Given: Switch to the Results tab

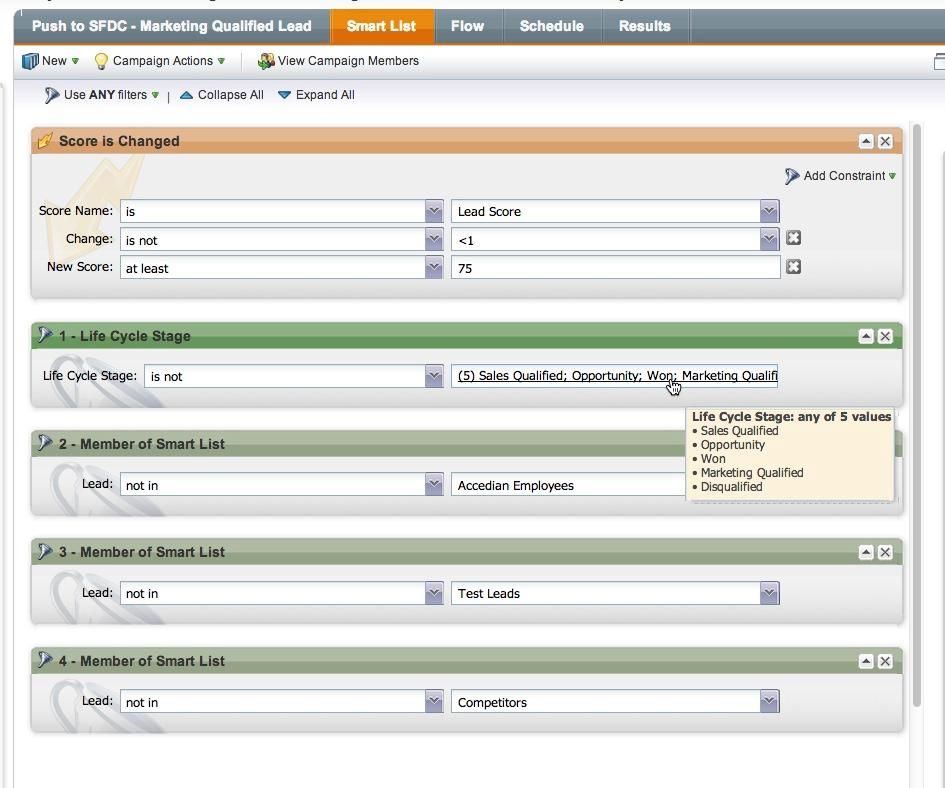Looking at the screenshot, I should 645,27.
